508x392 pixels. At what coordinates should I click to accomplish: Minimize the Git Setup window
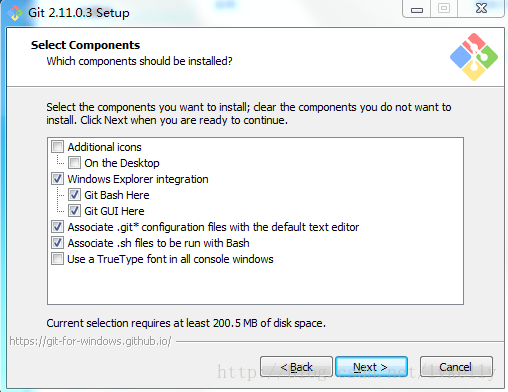pyautogui.click(x=417, y=8)
